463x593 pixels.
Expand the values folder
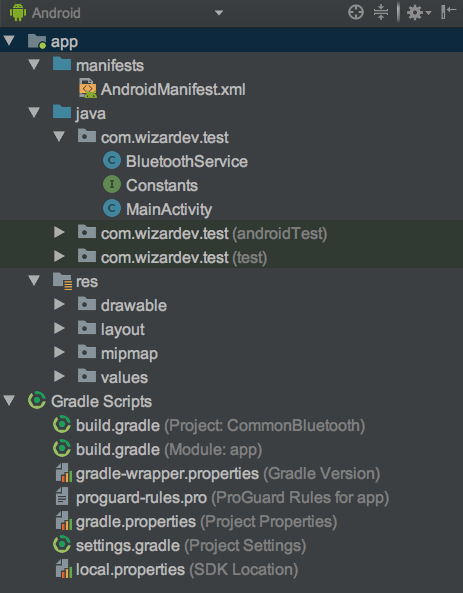[59, 376]
